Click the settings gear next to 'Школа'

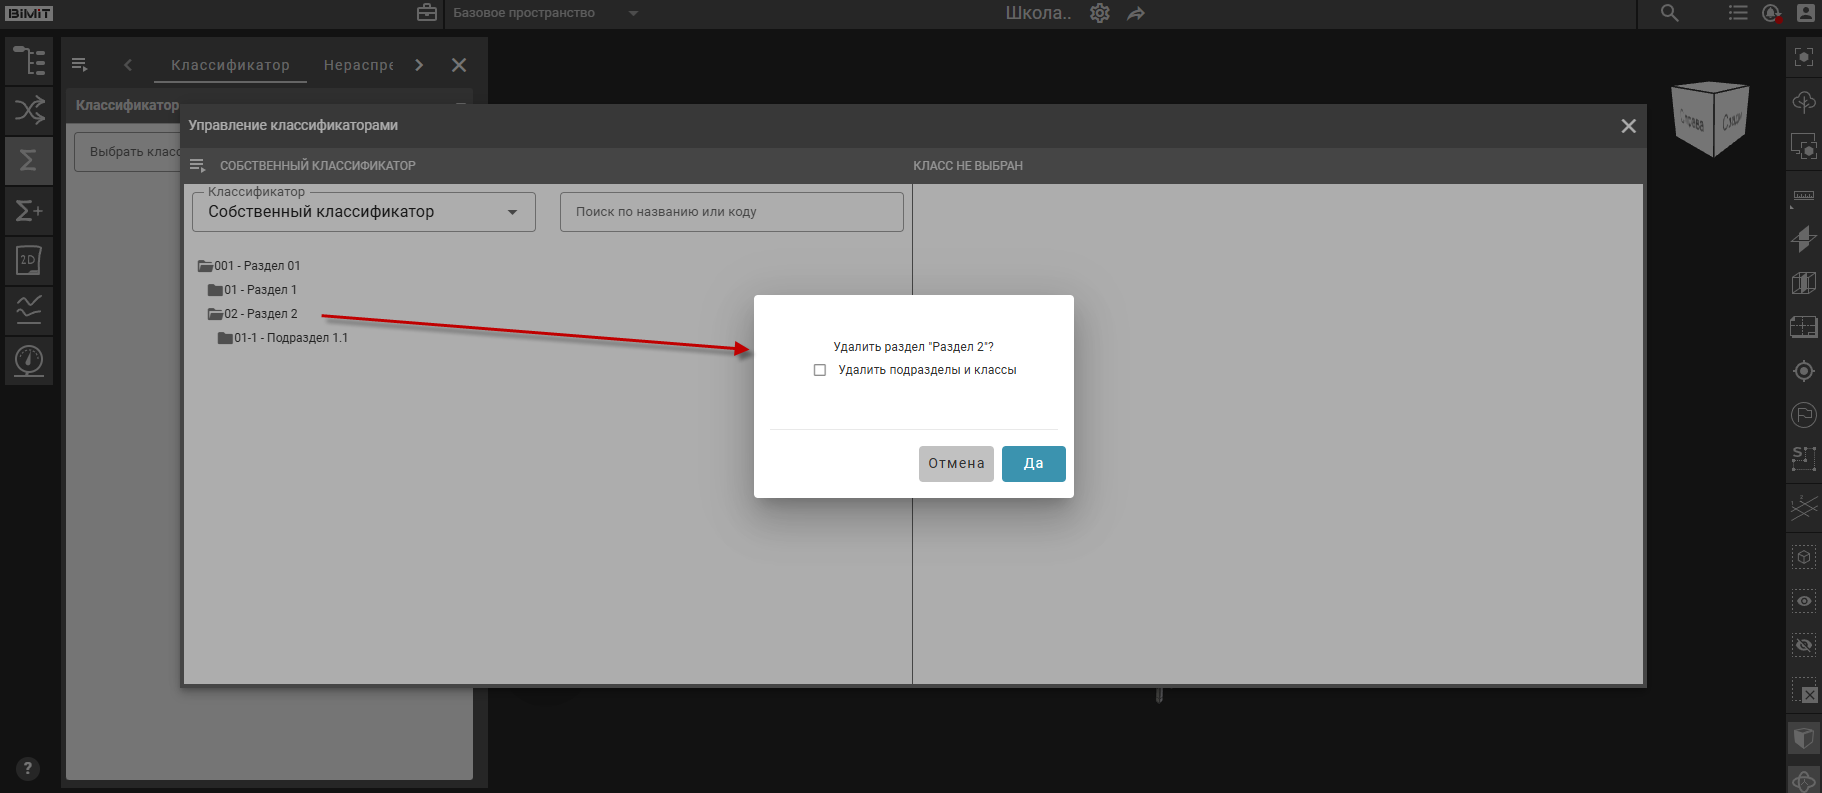point(1100,13)
